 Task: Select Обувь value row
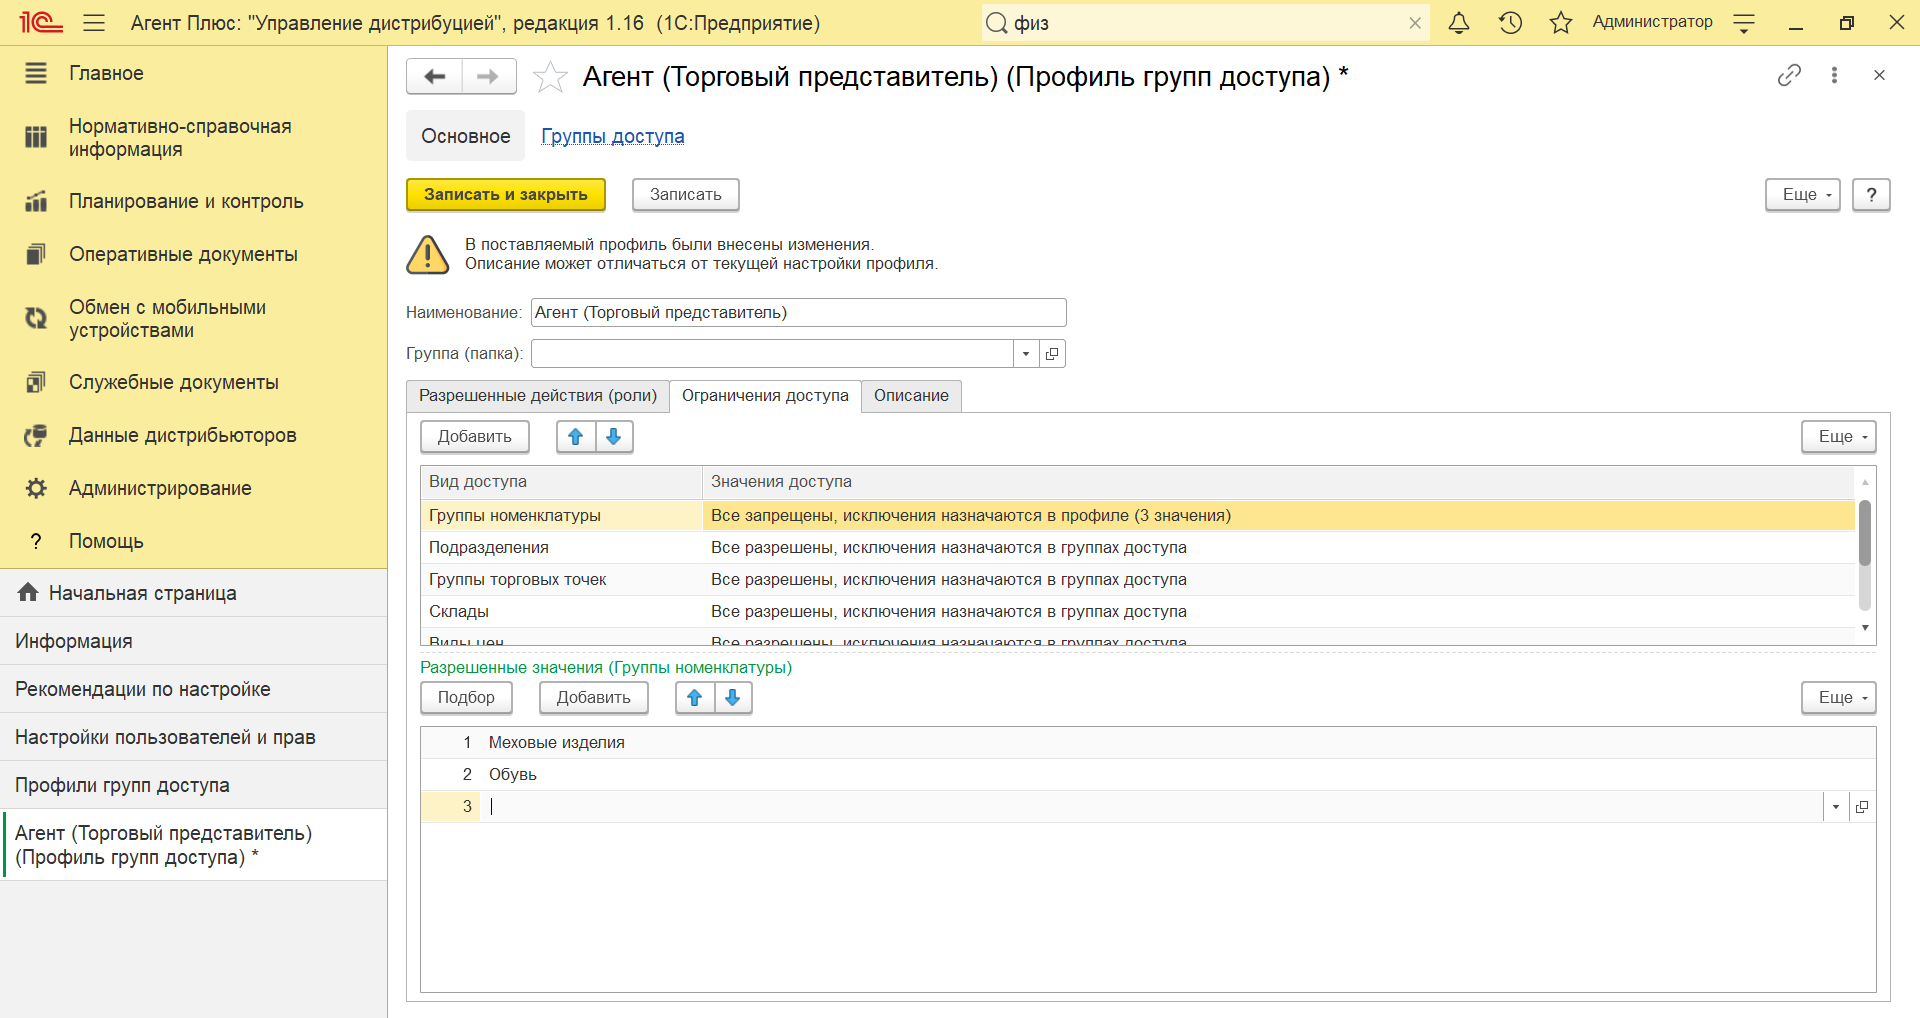point(1148,775)
